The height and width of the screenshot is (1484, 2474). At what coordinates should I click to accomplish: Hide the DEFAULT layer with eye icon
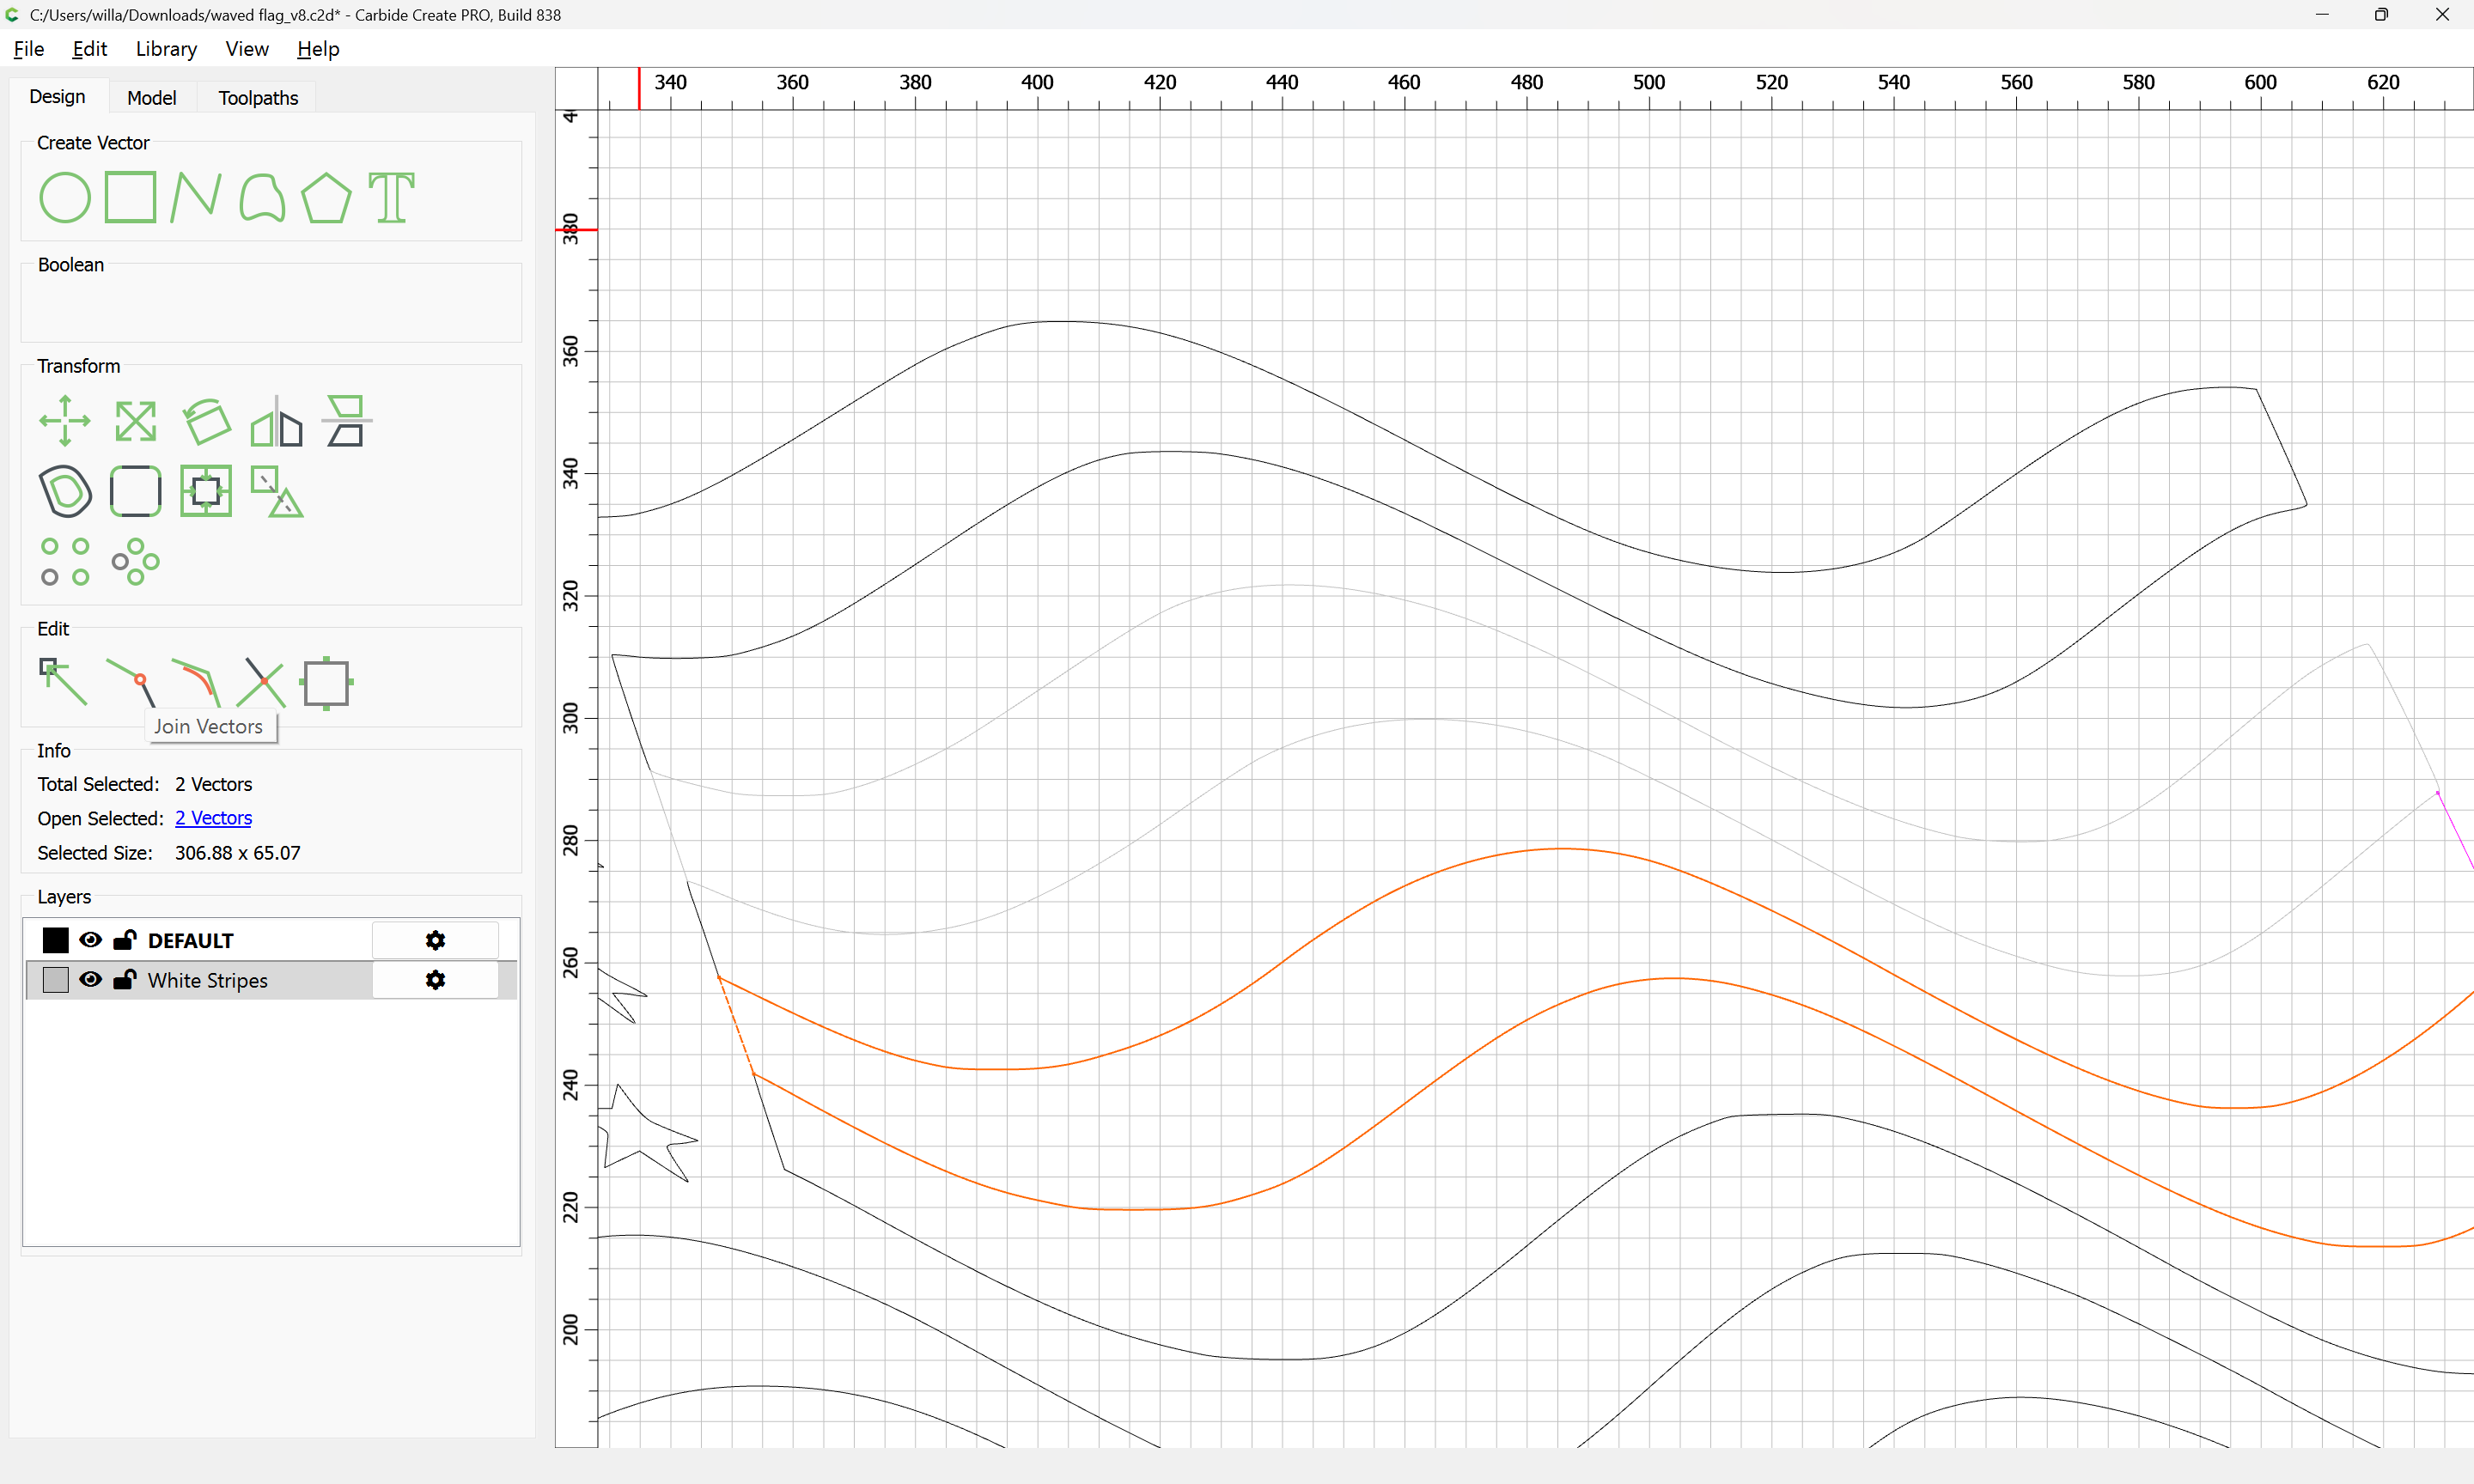pos(91,940)
